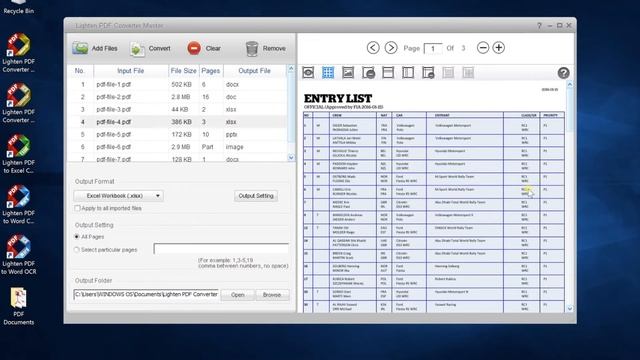Click the remove table area icon
The image size is (640, 360).
point(368,73)
